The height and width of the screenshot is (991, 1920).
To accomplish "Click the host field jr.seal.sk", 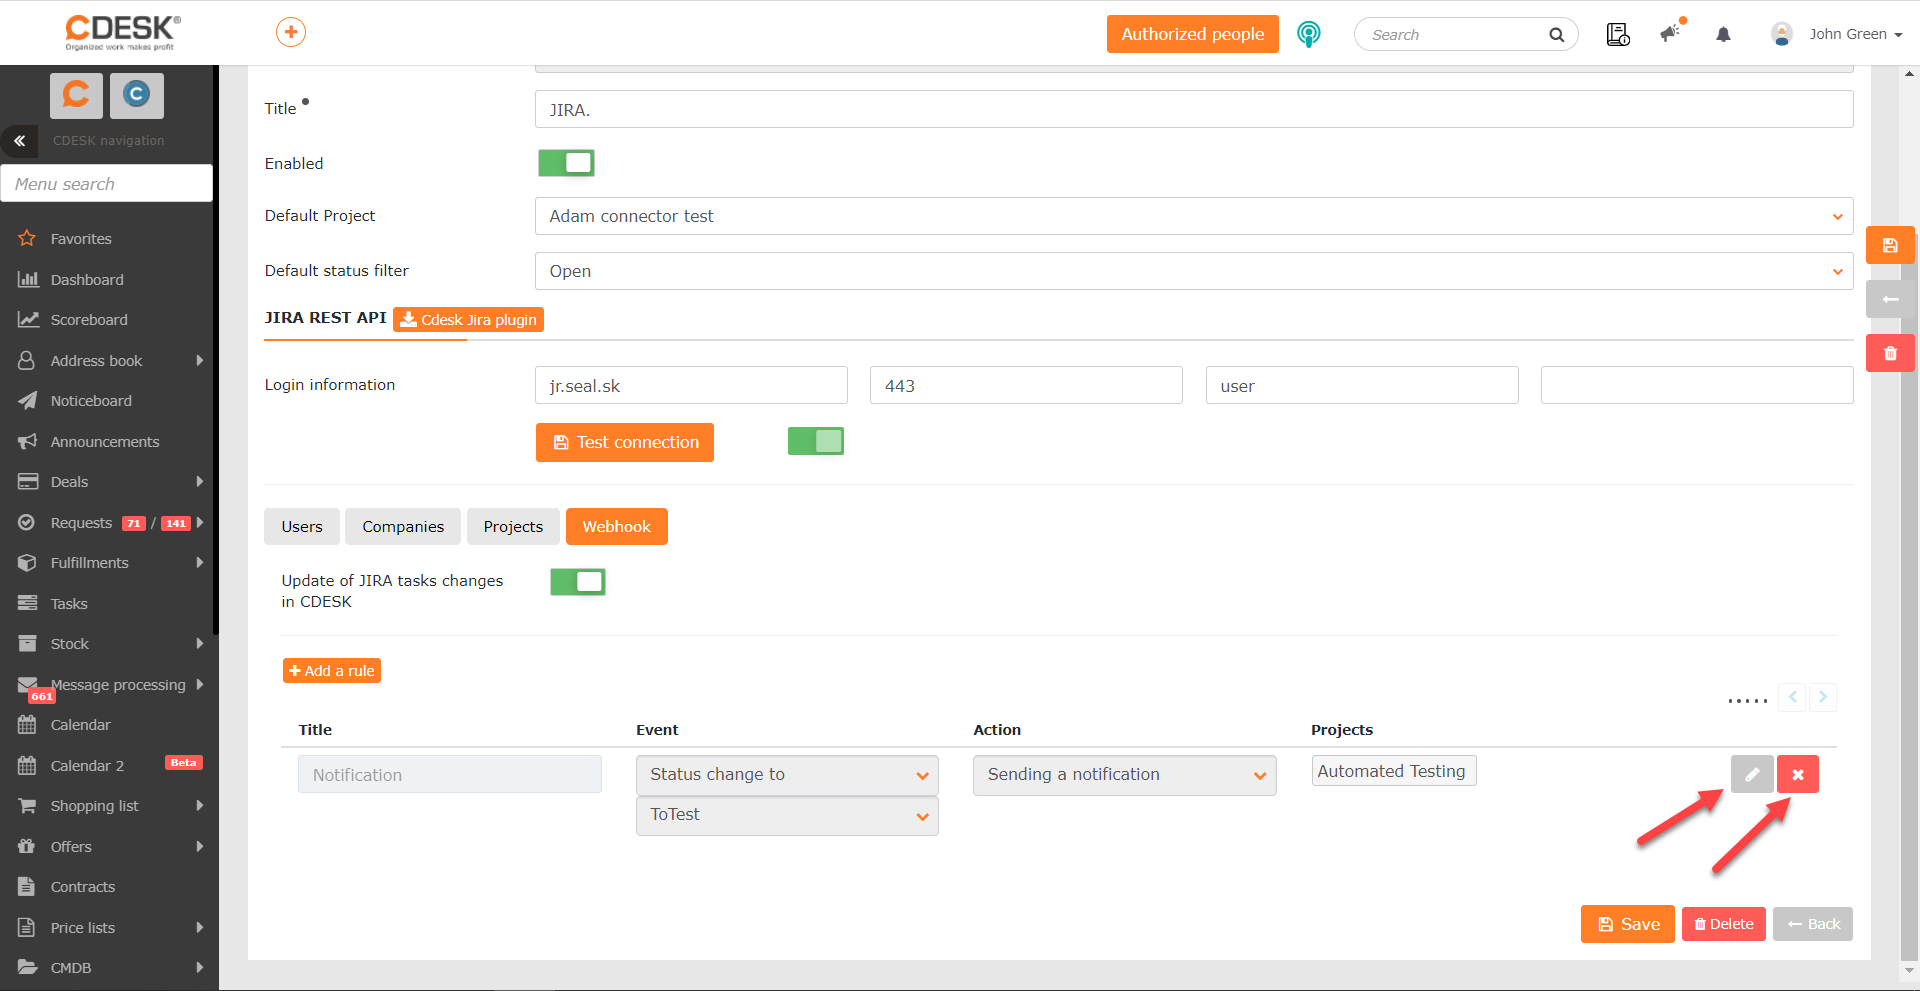I will coord(691,386).
